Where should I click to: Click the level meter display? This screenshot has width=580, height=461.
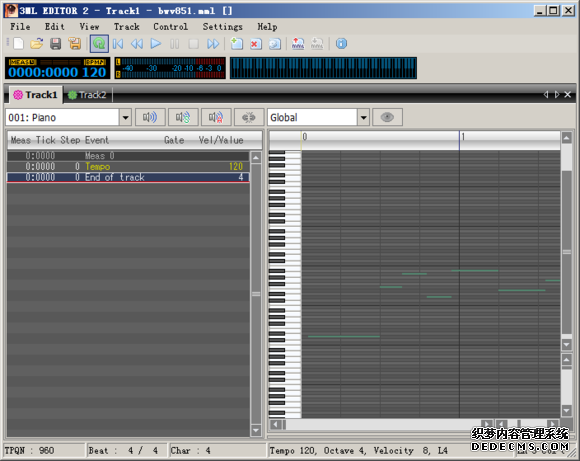tap(170, 68)
